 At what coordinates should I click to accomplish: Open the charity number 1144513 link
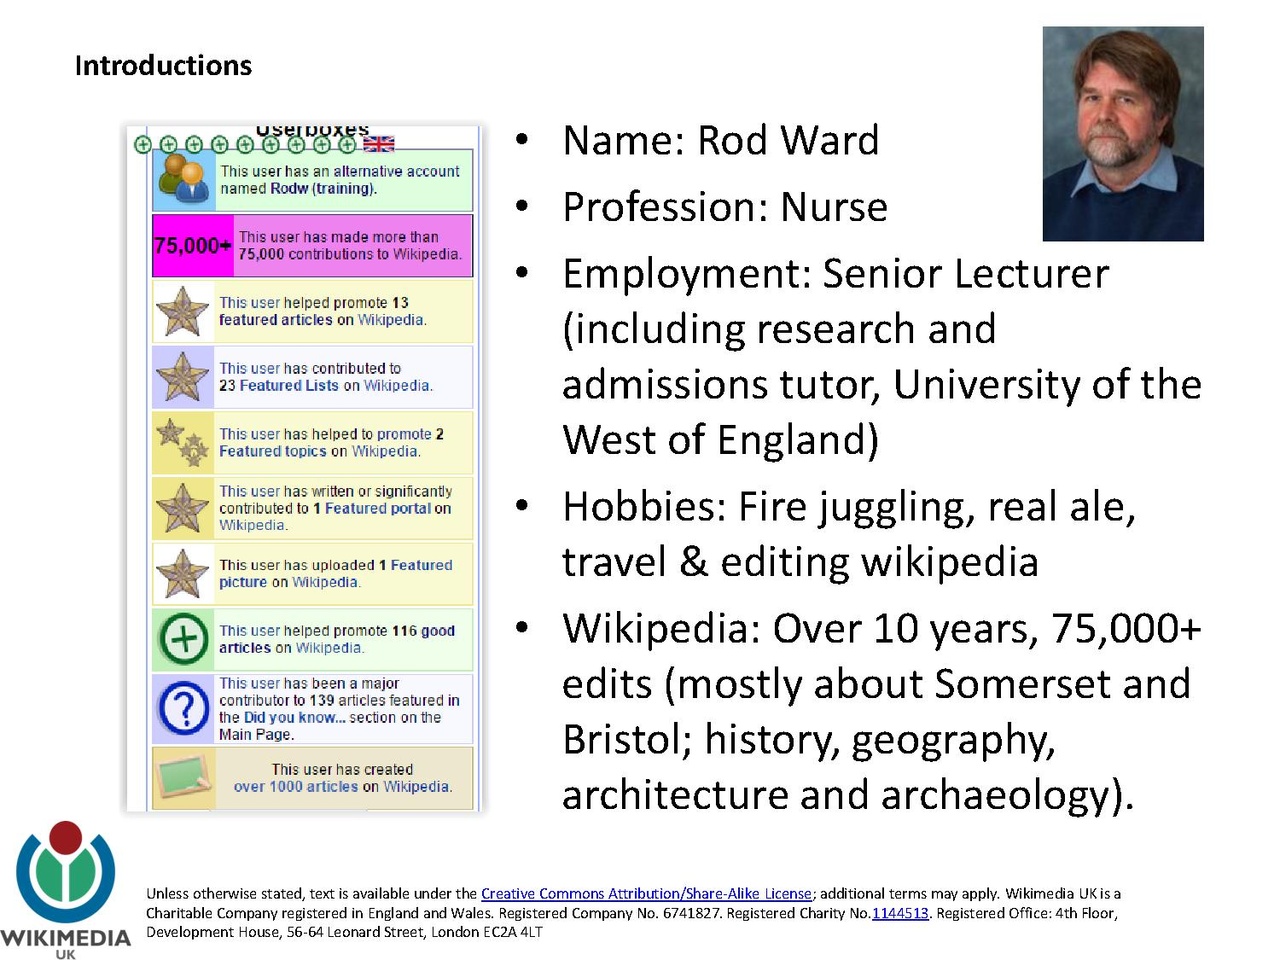(x=900, y=913)
